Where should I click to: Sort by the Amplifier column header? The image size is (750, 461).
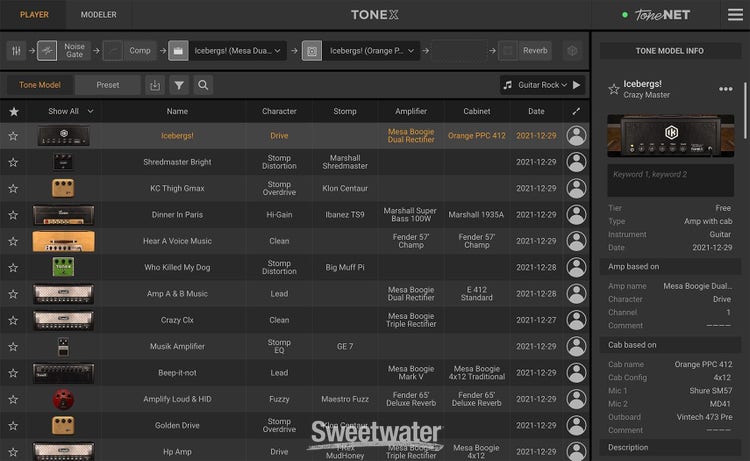point(411,111)
